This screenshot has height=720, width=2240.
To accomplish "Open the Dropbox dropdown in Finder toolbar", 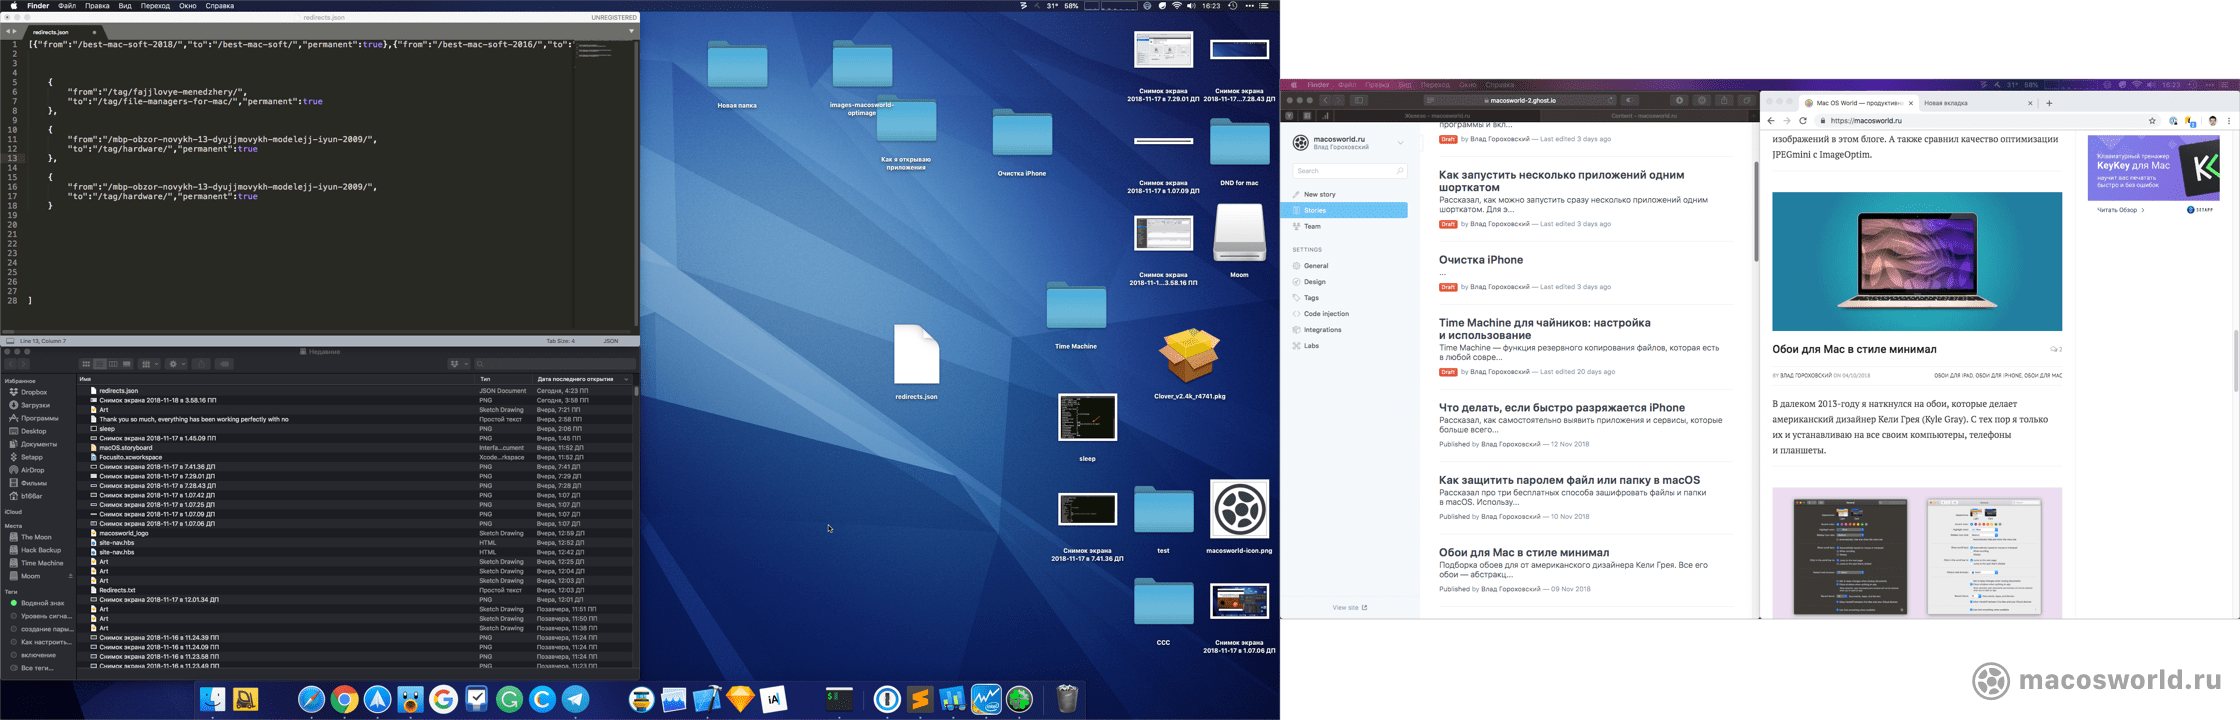I will point(459,364).
